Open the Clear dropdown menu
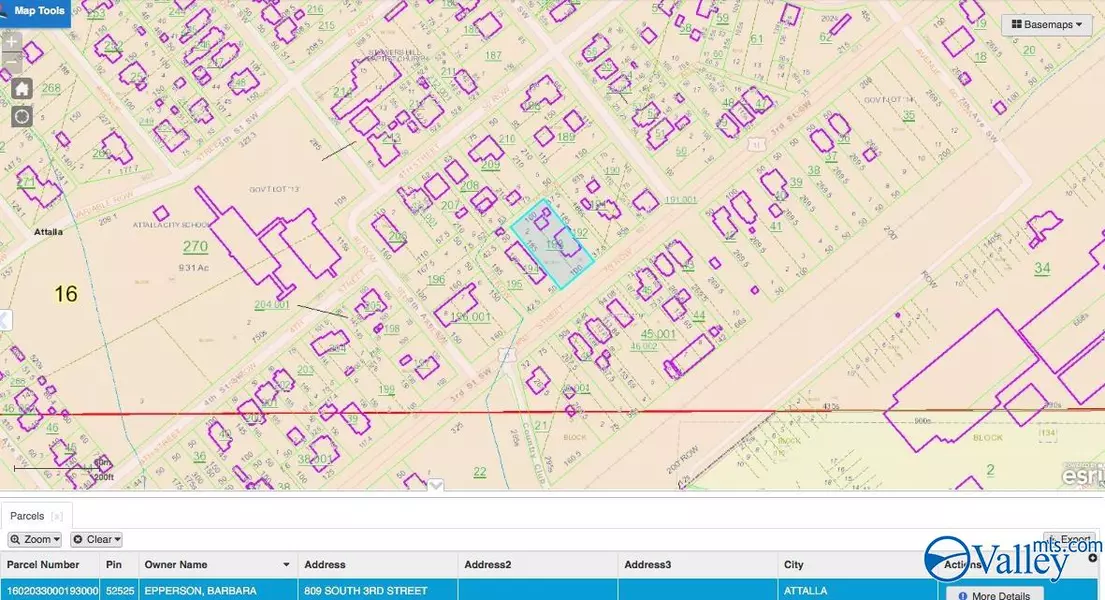This screenshot has width=1105, height=600. click(x=96, y=539)
